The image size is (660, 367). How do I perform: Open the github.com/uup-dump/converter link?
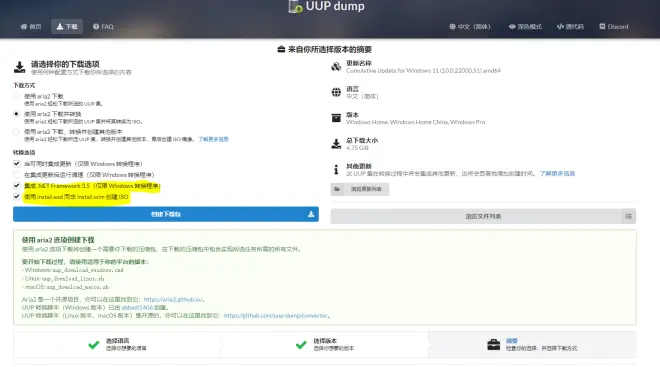click(275, 316)
